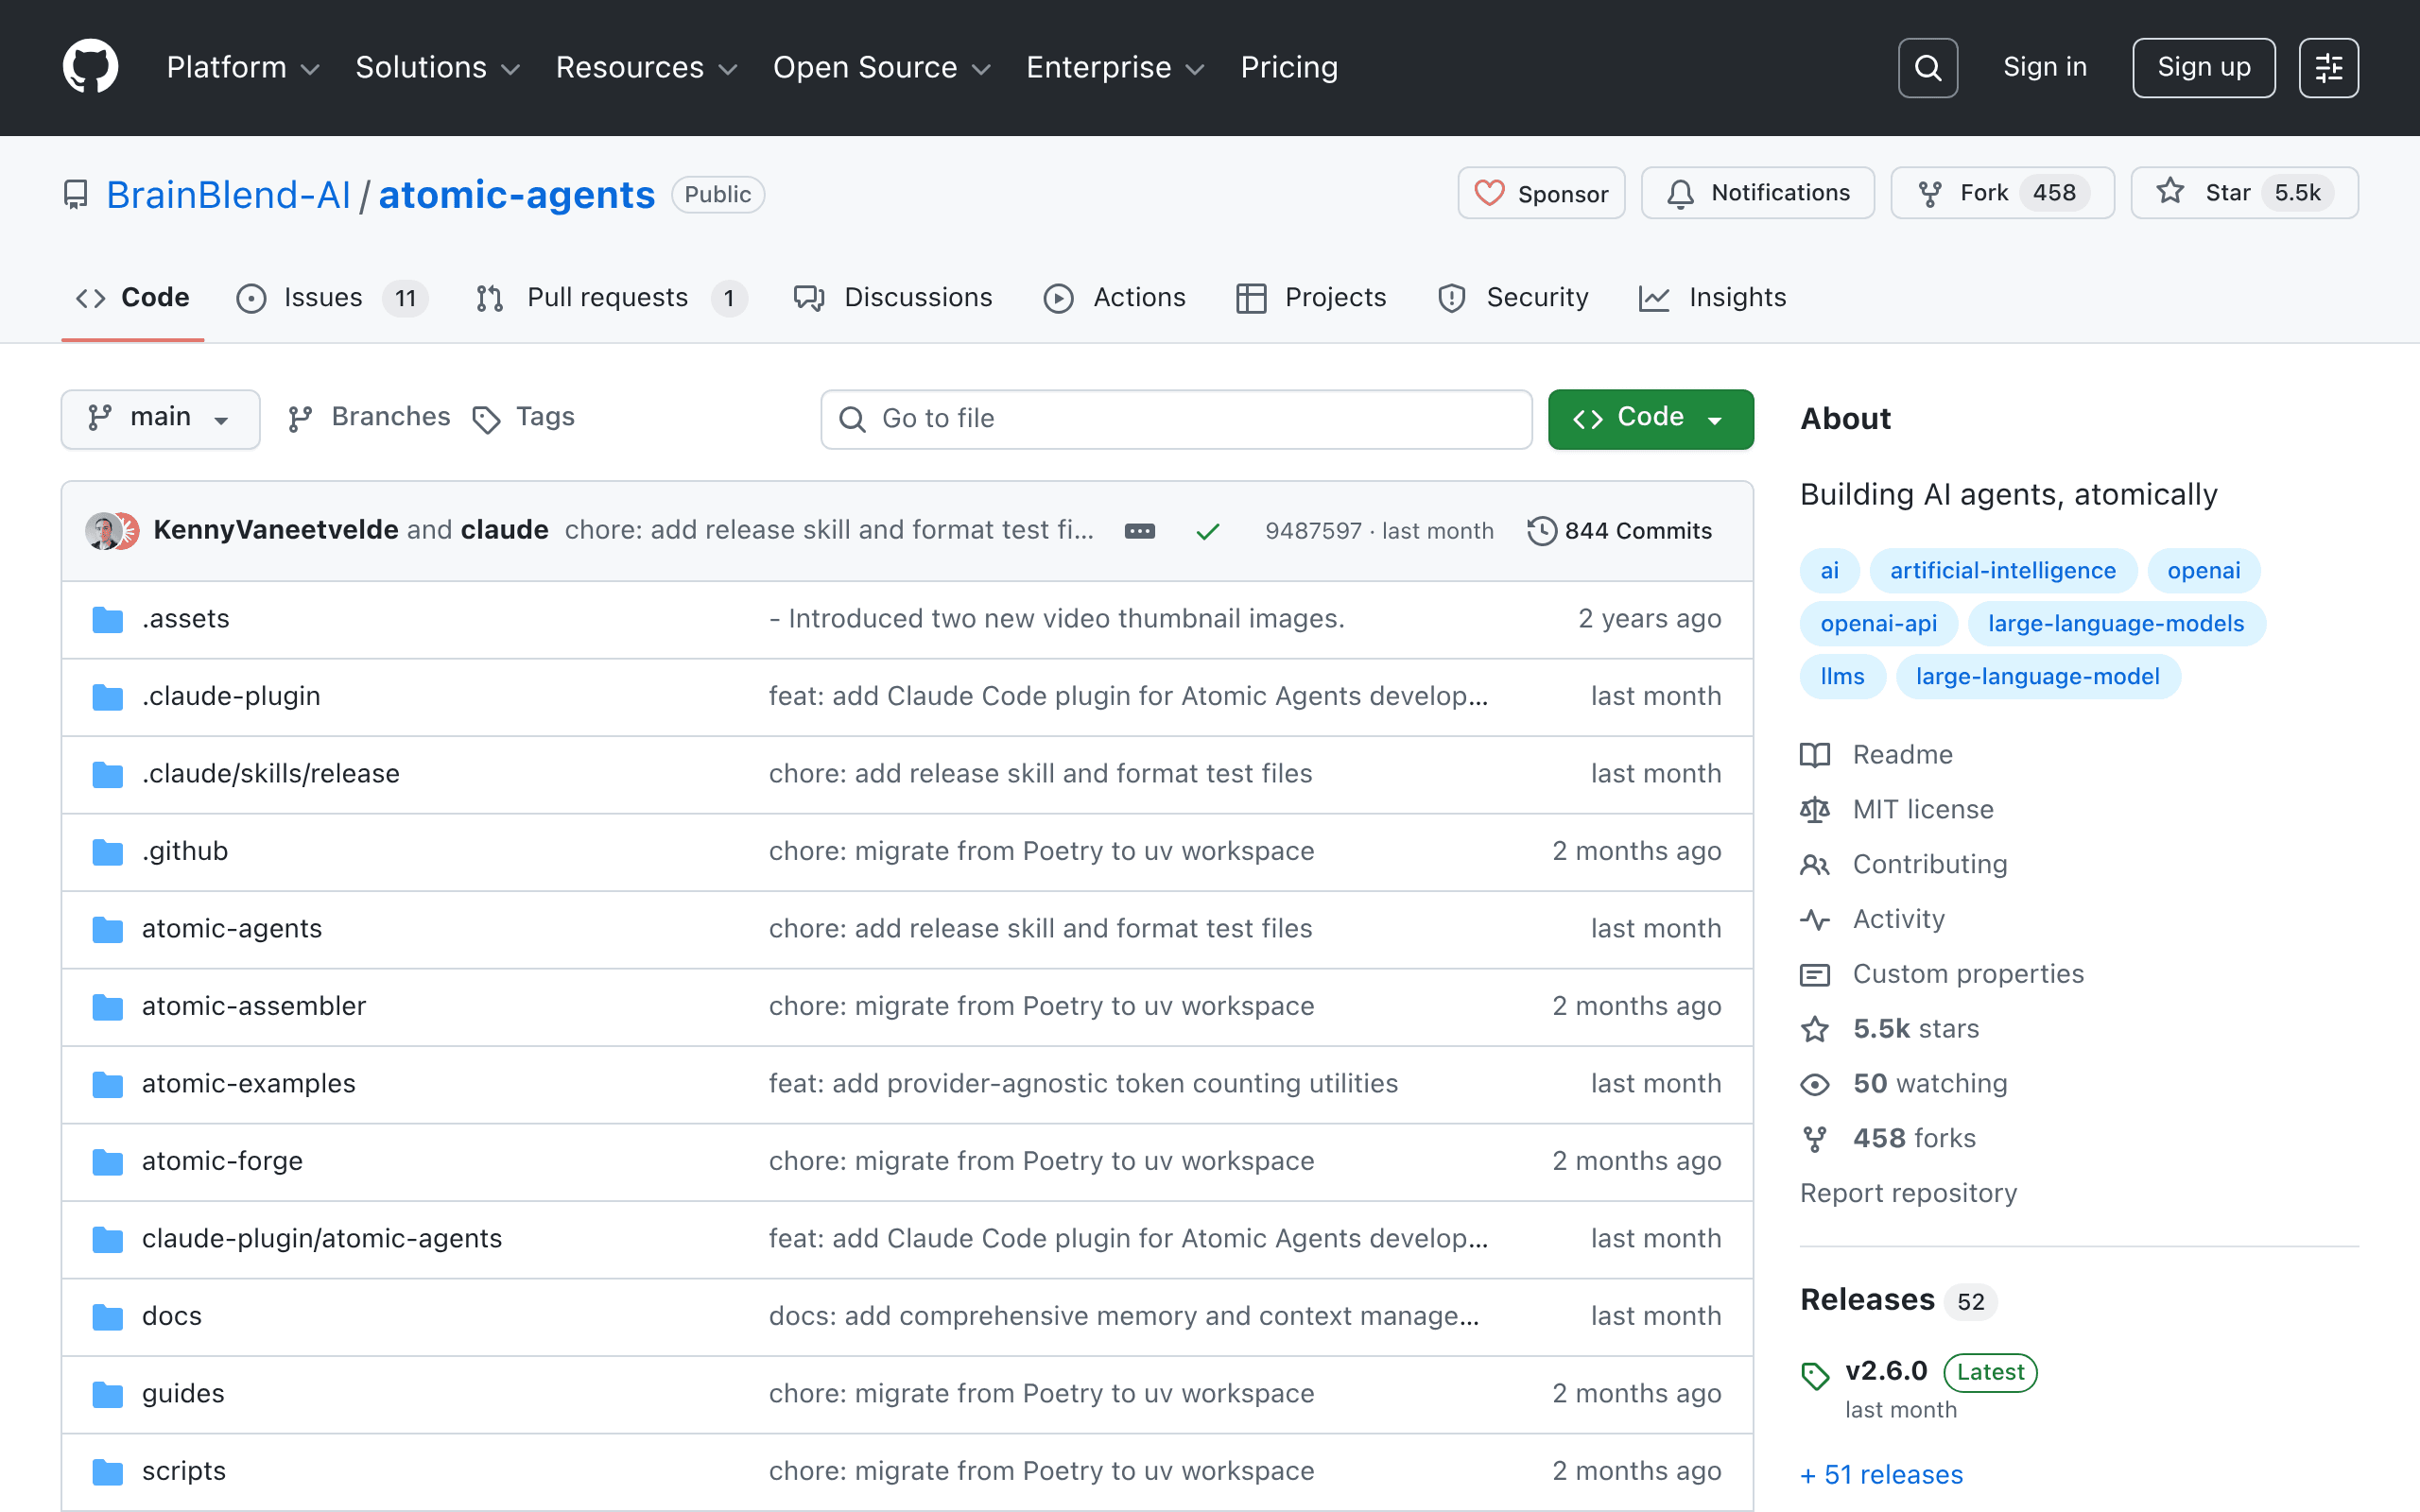The width and height of the screenshot is (2420, 1512).
Task: Click the green commit status checkmark
Action: tap(1208, 531)
